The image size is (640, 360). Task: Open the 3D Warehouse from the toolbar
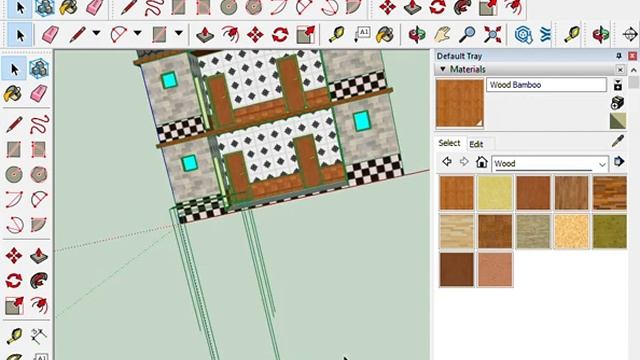pos(523,34)
